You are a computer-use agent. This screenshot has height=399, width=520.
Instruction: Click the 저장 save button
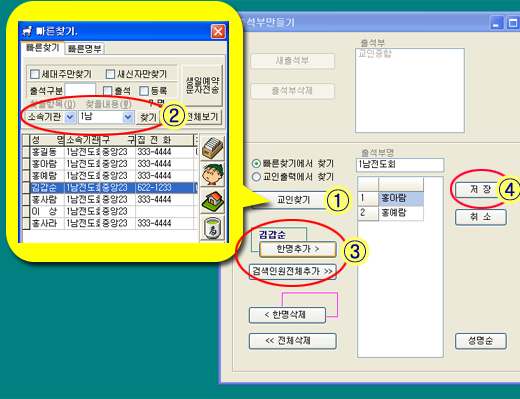click(x=480, y=189)
